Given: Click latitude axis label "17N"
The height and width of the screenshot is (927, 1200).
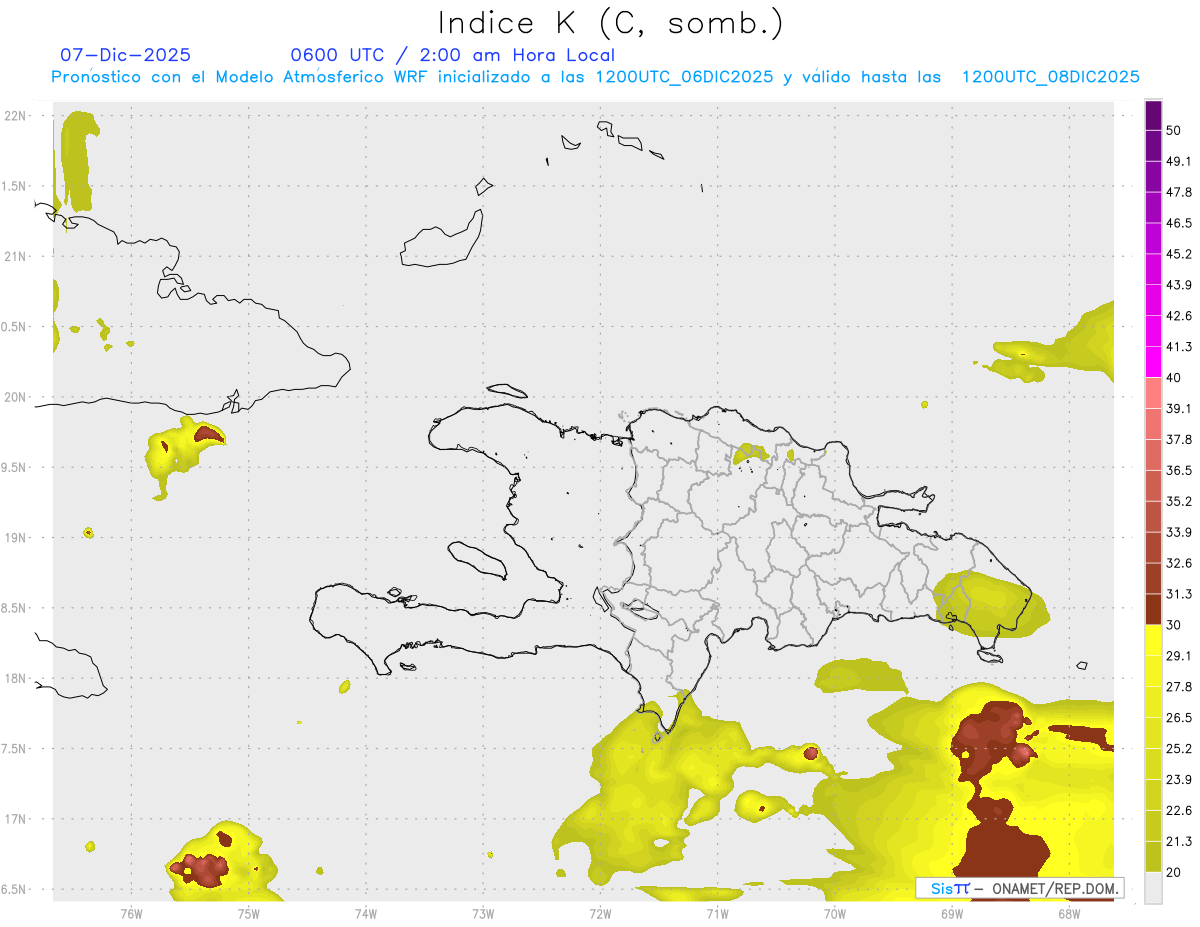Looking at the screenshot, I should [x=16, y=819].
